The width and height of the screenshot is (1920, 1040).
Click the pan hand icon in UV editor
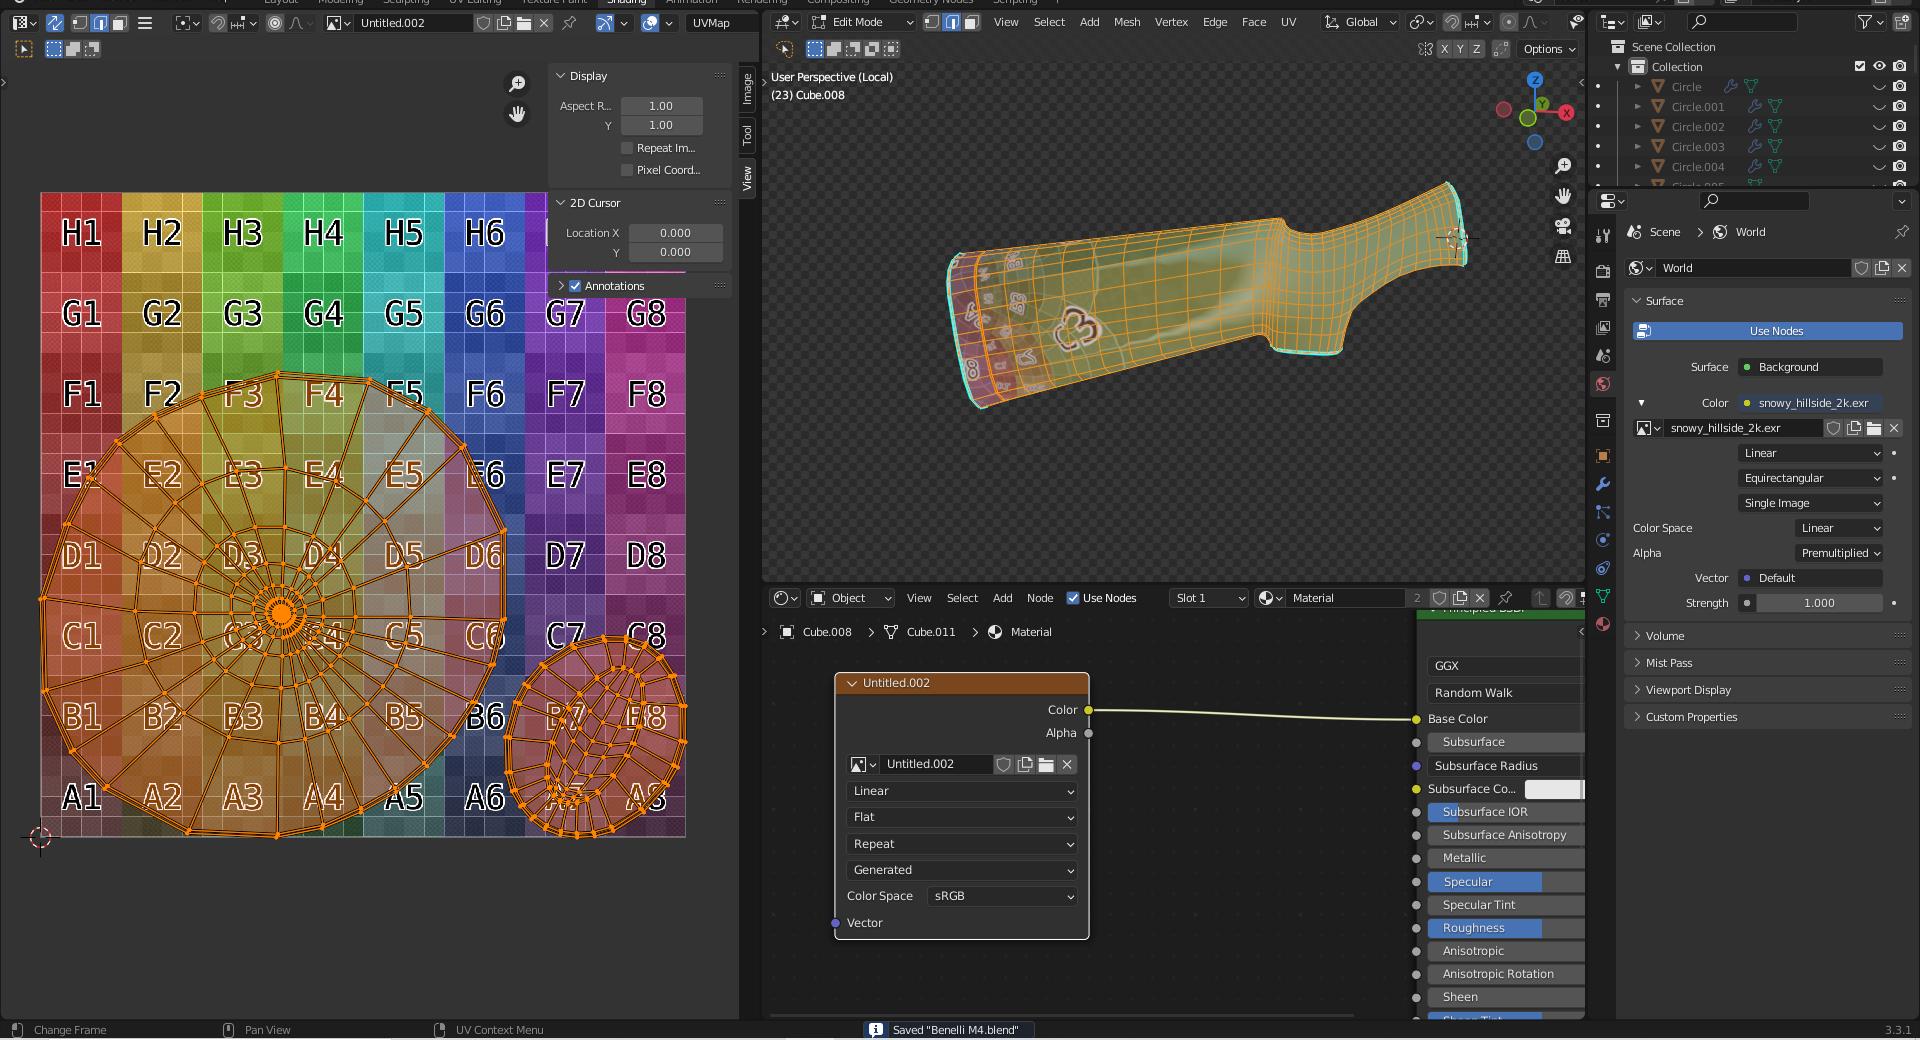(517, 114)
